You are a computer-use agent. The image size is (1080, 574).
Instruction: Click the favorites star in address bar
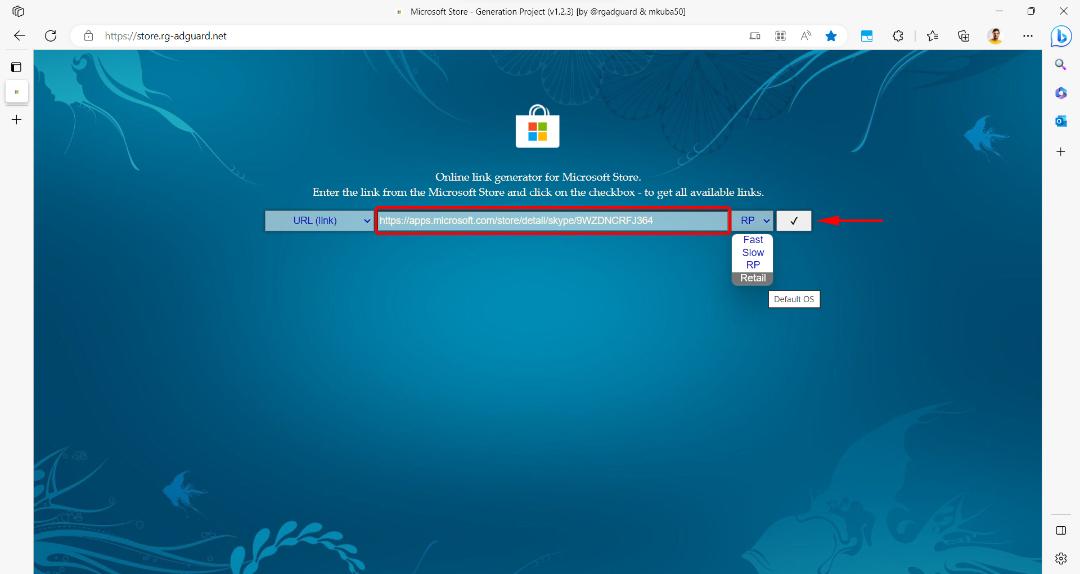[x=831, y=36]
